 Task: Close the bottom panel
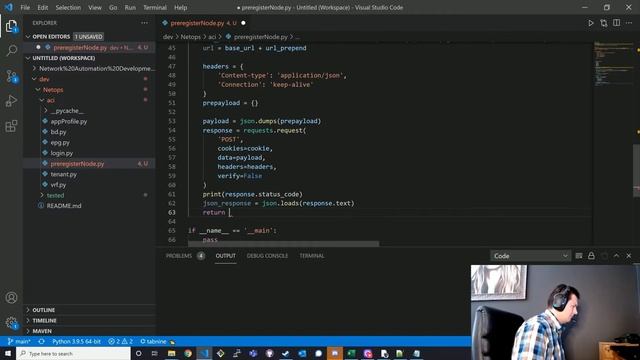[629, 256]
